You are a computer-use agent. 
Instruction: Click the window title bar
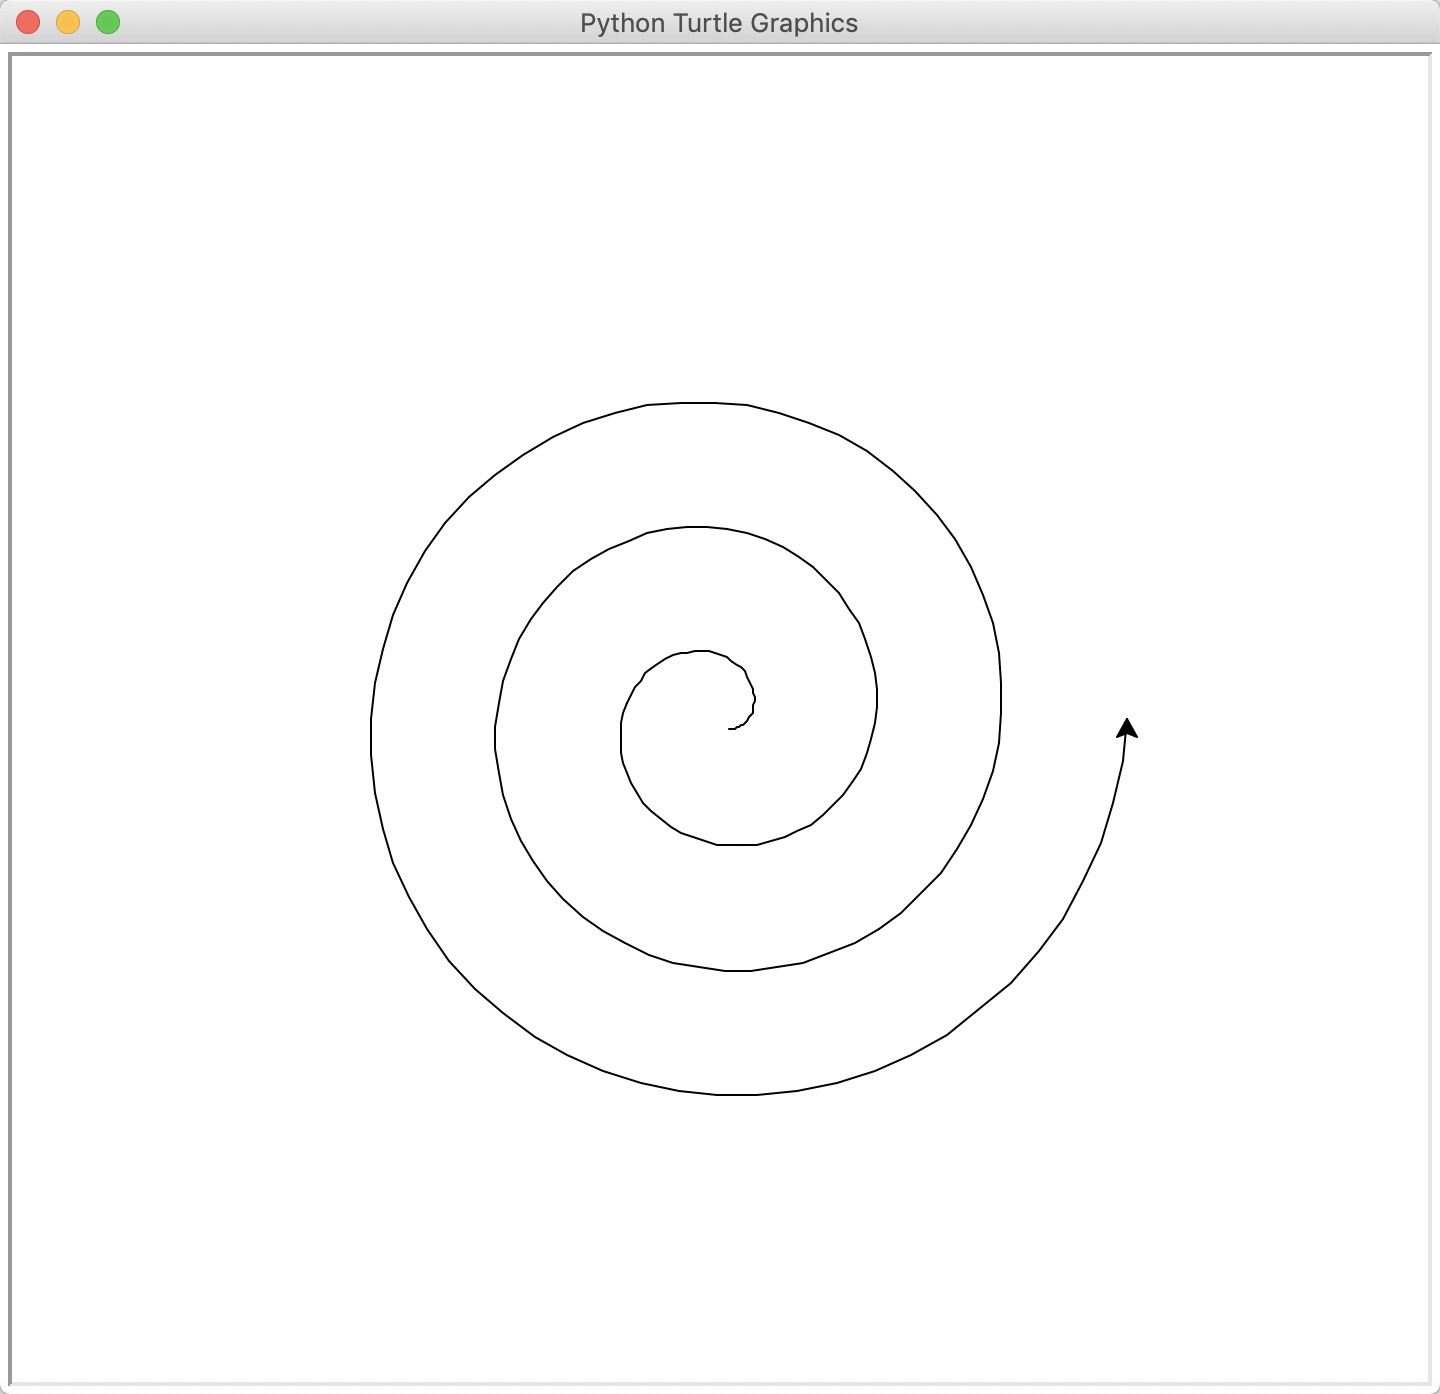400,22
